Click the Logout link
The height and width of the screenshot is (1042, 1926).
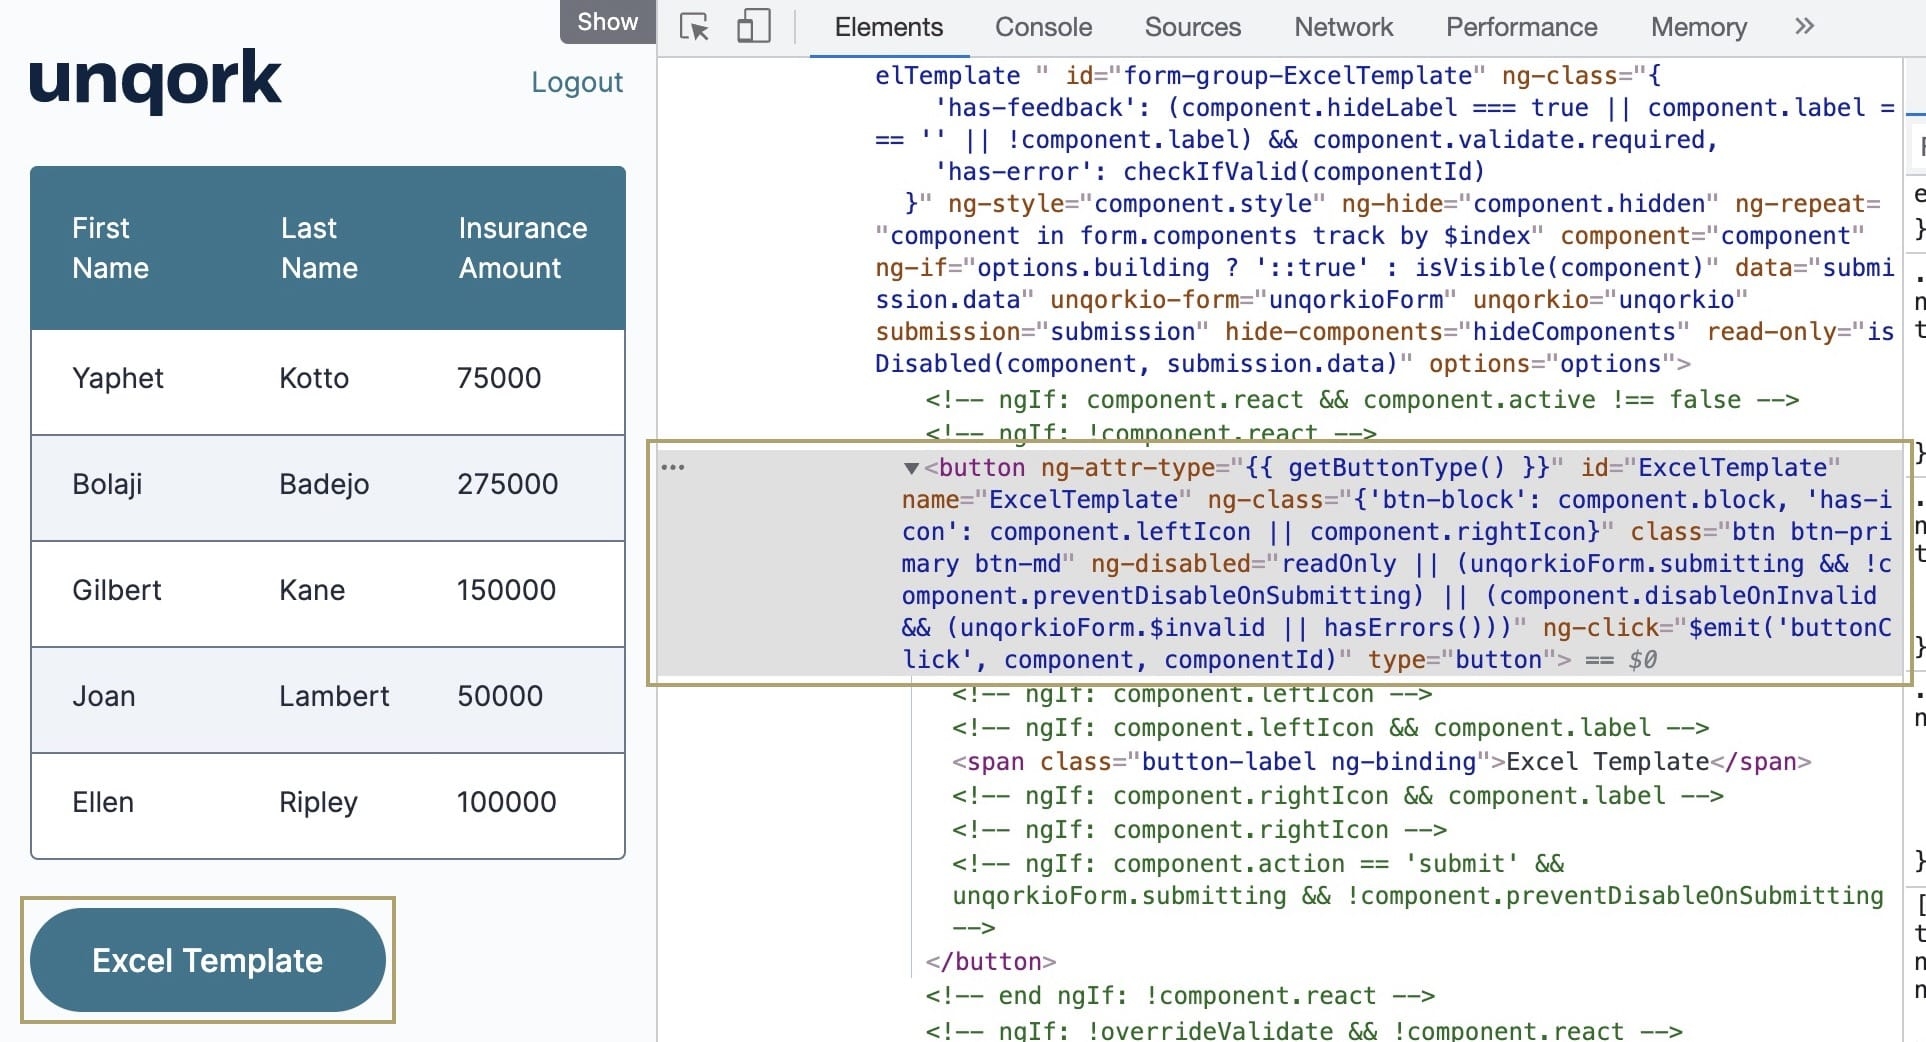(577, 82)
